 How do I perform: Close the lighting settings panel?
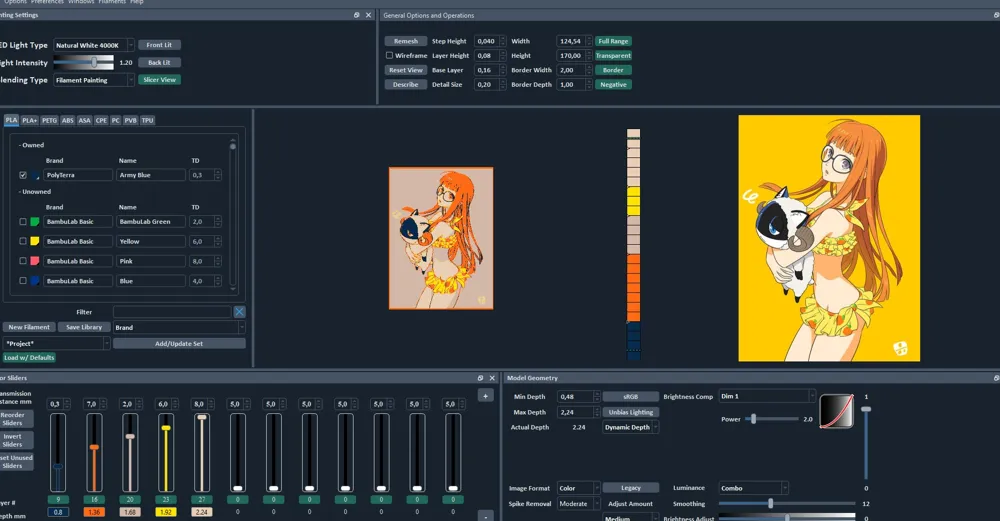(368, 15)
